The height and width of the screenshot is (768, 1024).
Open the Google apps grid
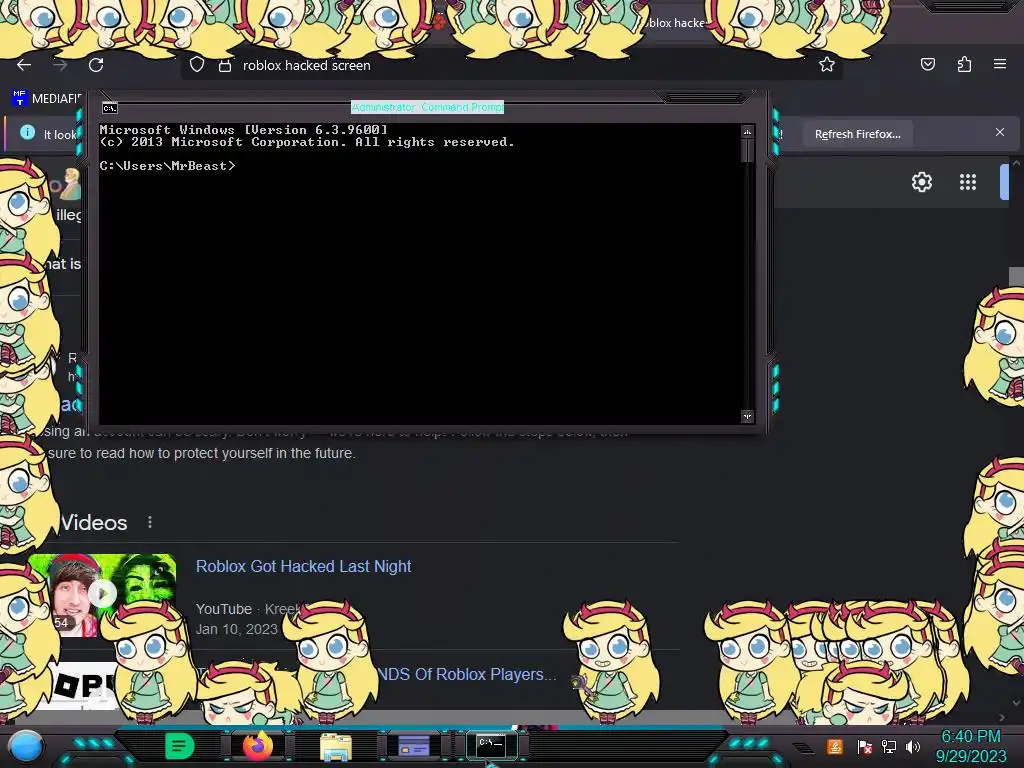(968, 182)
